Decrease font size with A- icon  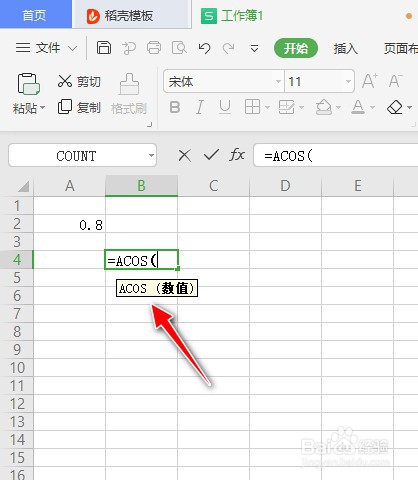396,81
